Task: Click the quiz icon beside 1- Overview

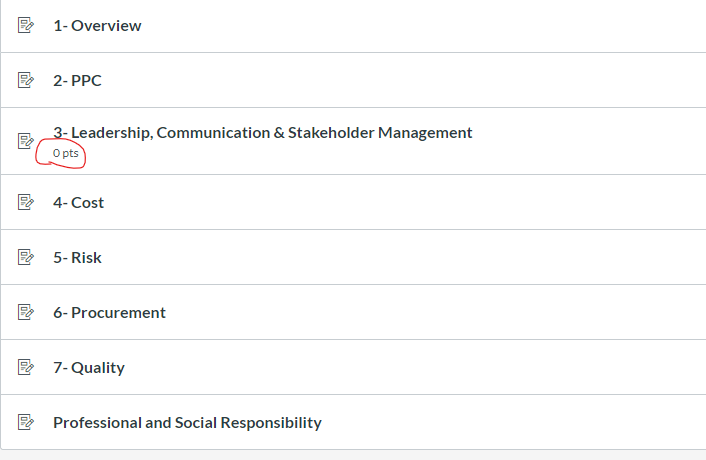Action: (x=26, y=26)
